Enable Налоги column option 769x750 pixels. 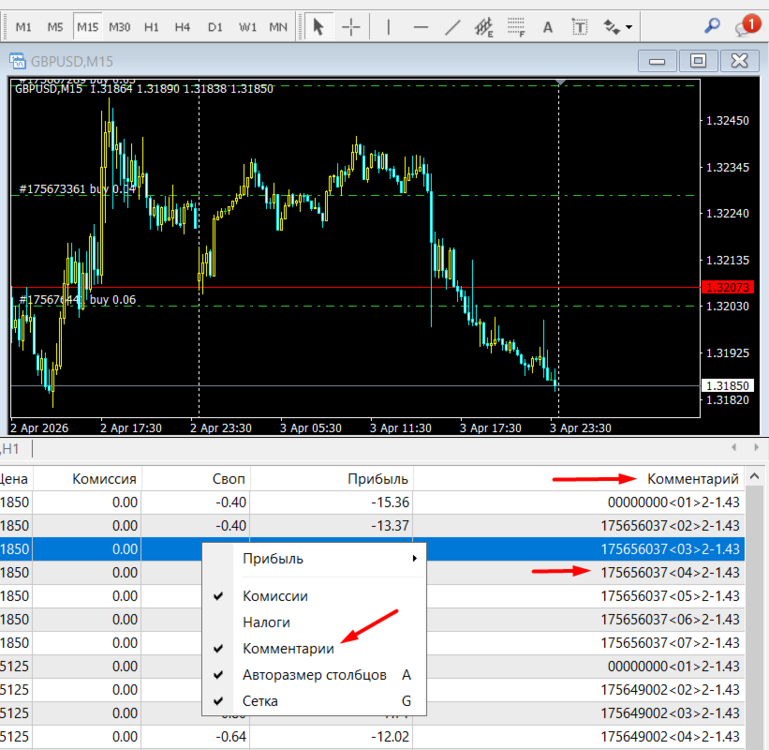click(314, 622)
